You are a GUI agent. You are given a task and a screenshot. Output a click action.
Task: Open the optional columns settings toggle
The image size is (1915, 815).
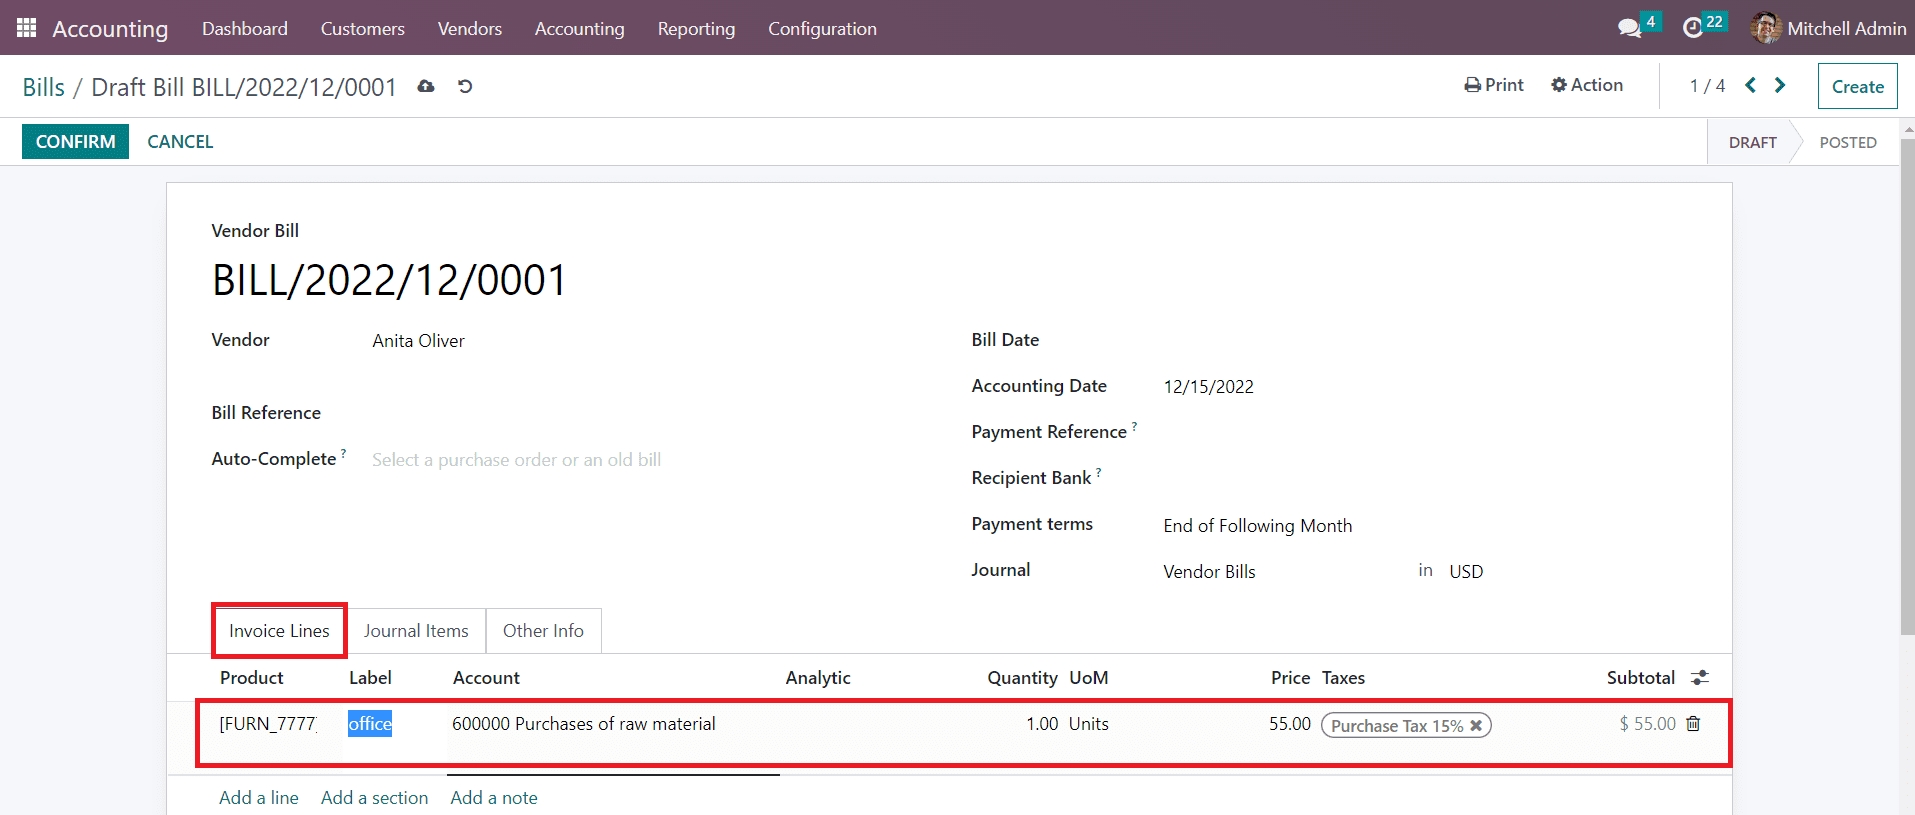1699,678
